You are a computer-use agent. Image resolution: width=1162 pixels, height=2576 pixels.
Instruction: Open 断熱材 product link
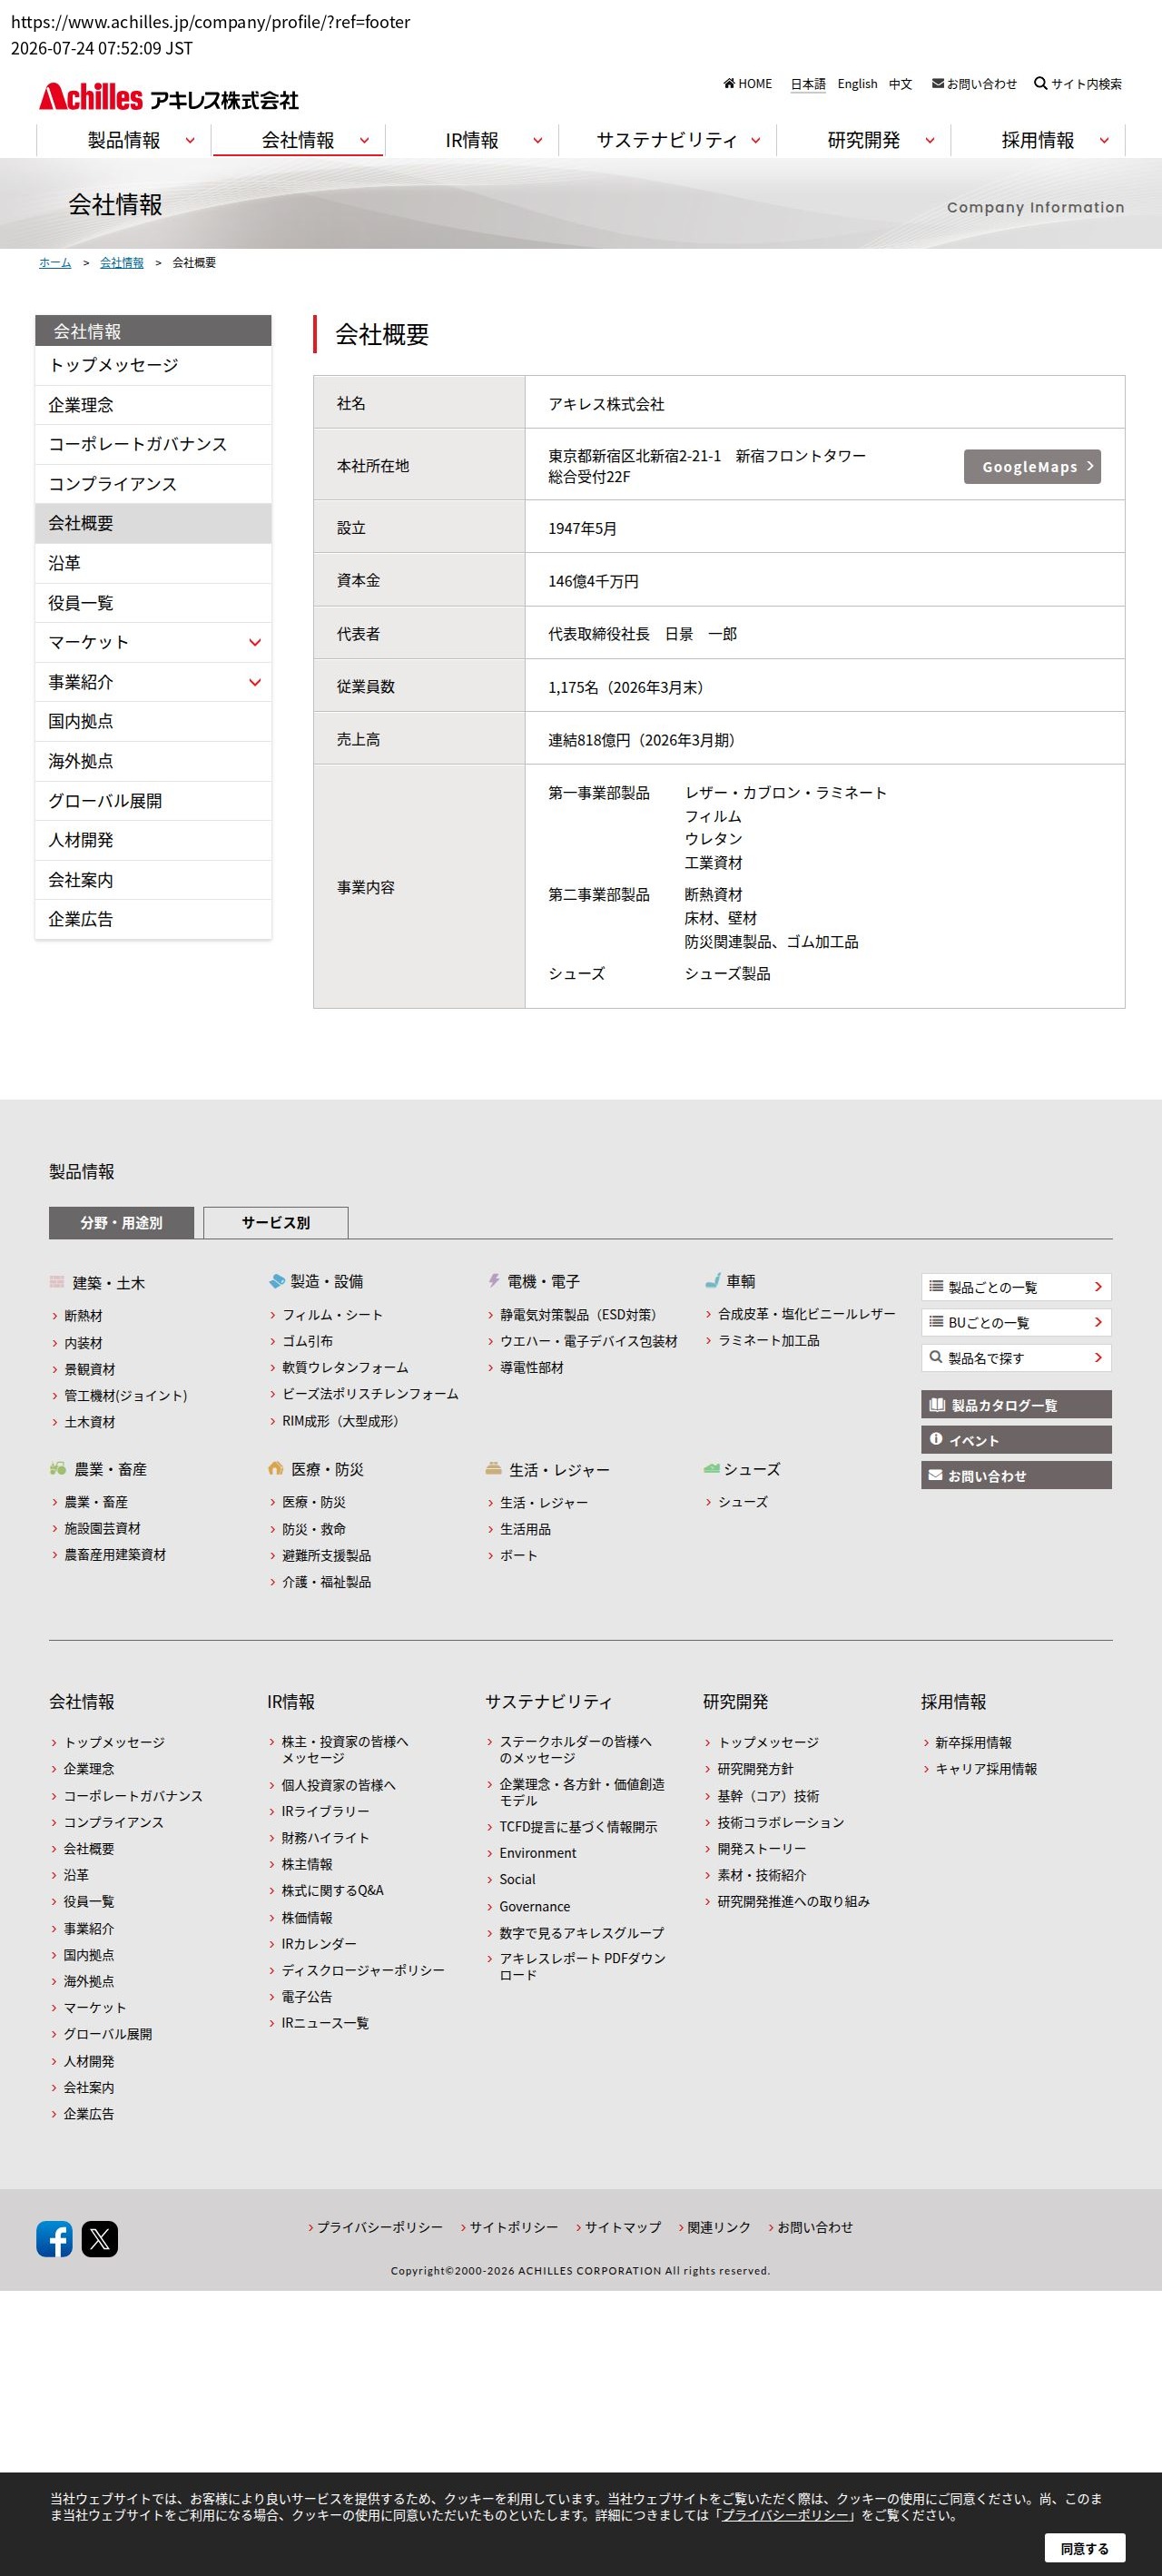click(83, 1316)
